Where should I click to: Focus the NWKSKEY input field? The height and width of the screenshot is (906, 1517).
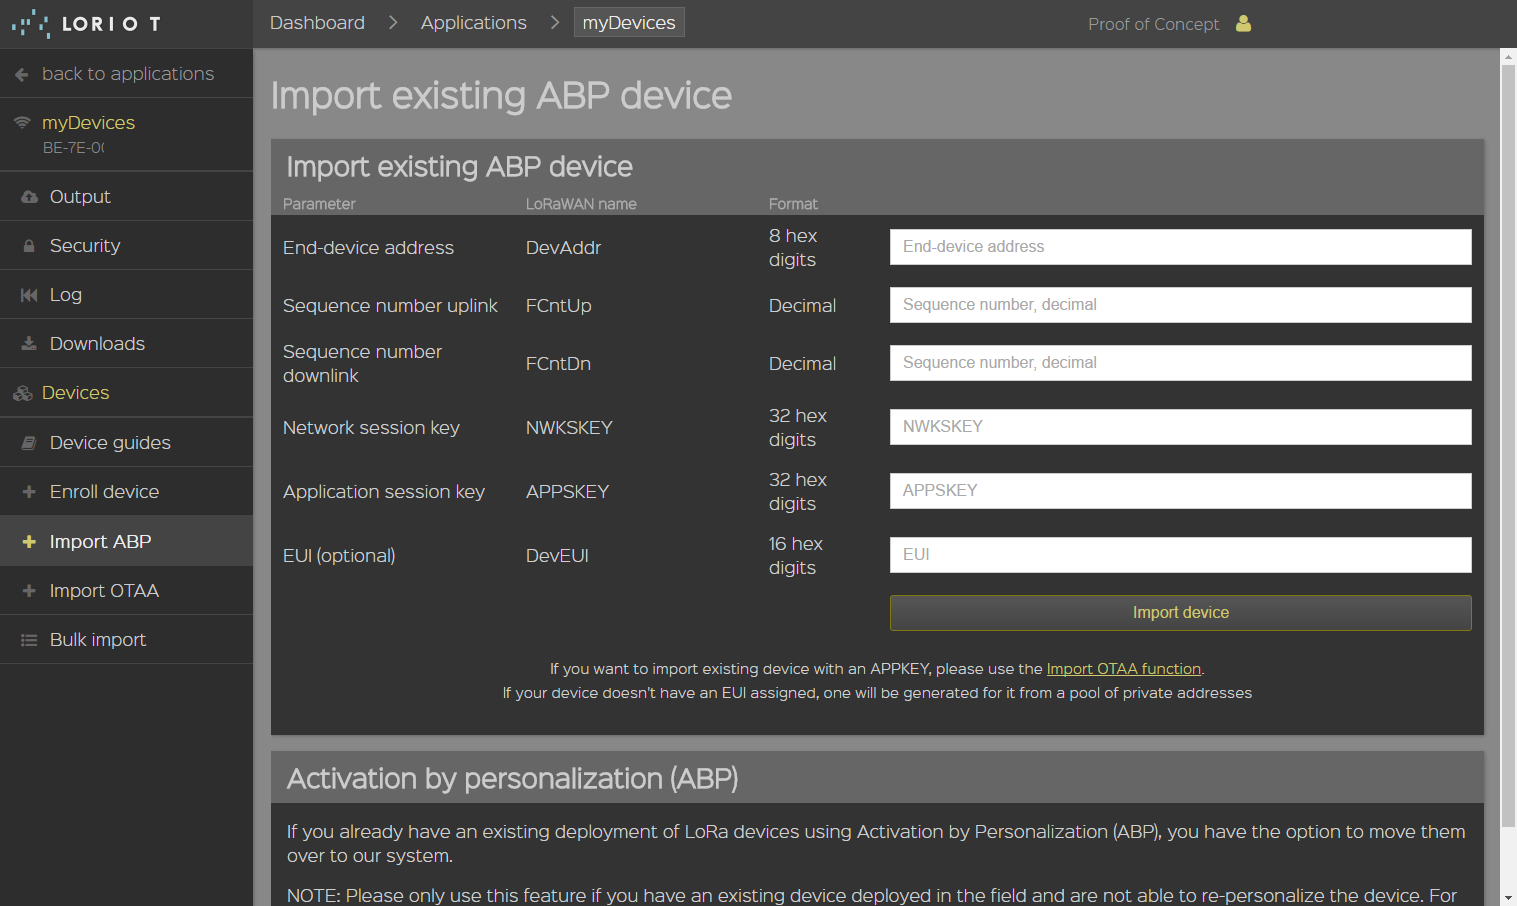pyautogui.click(x=1180, y=427)
